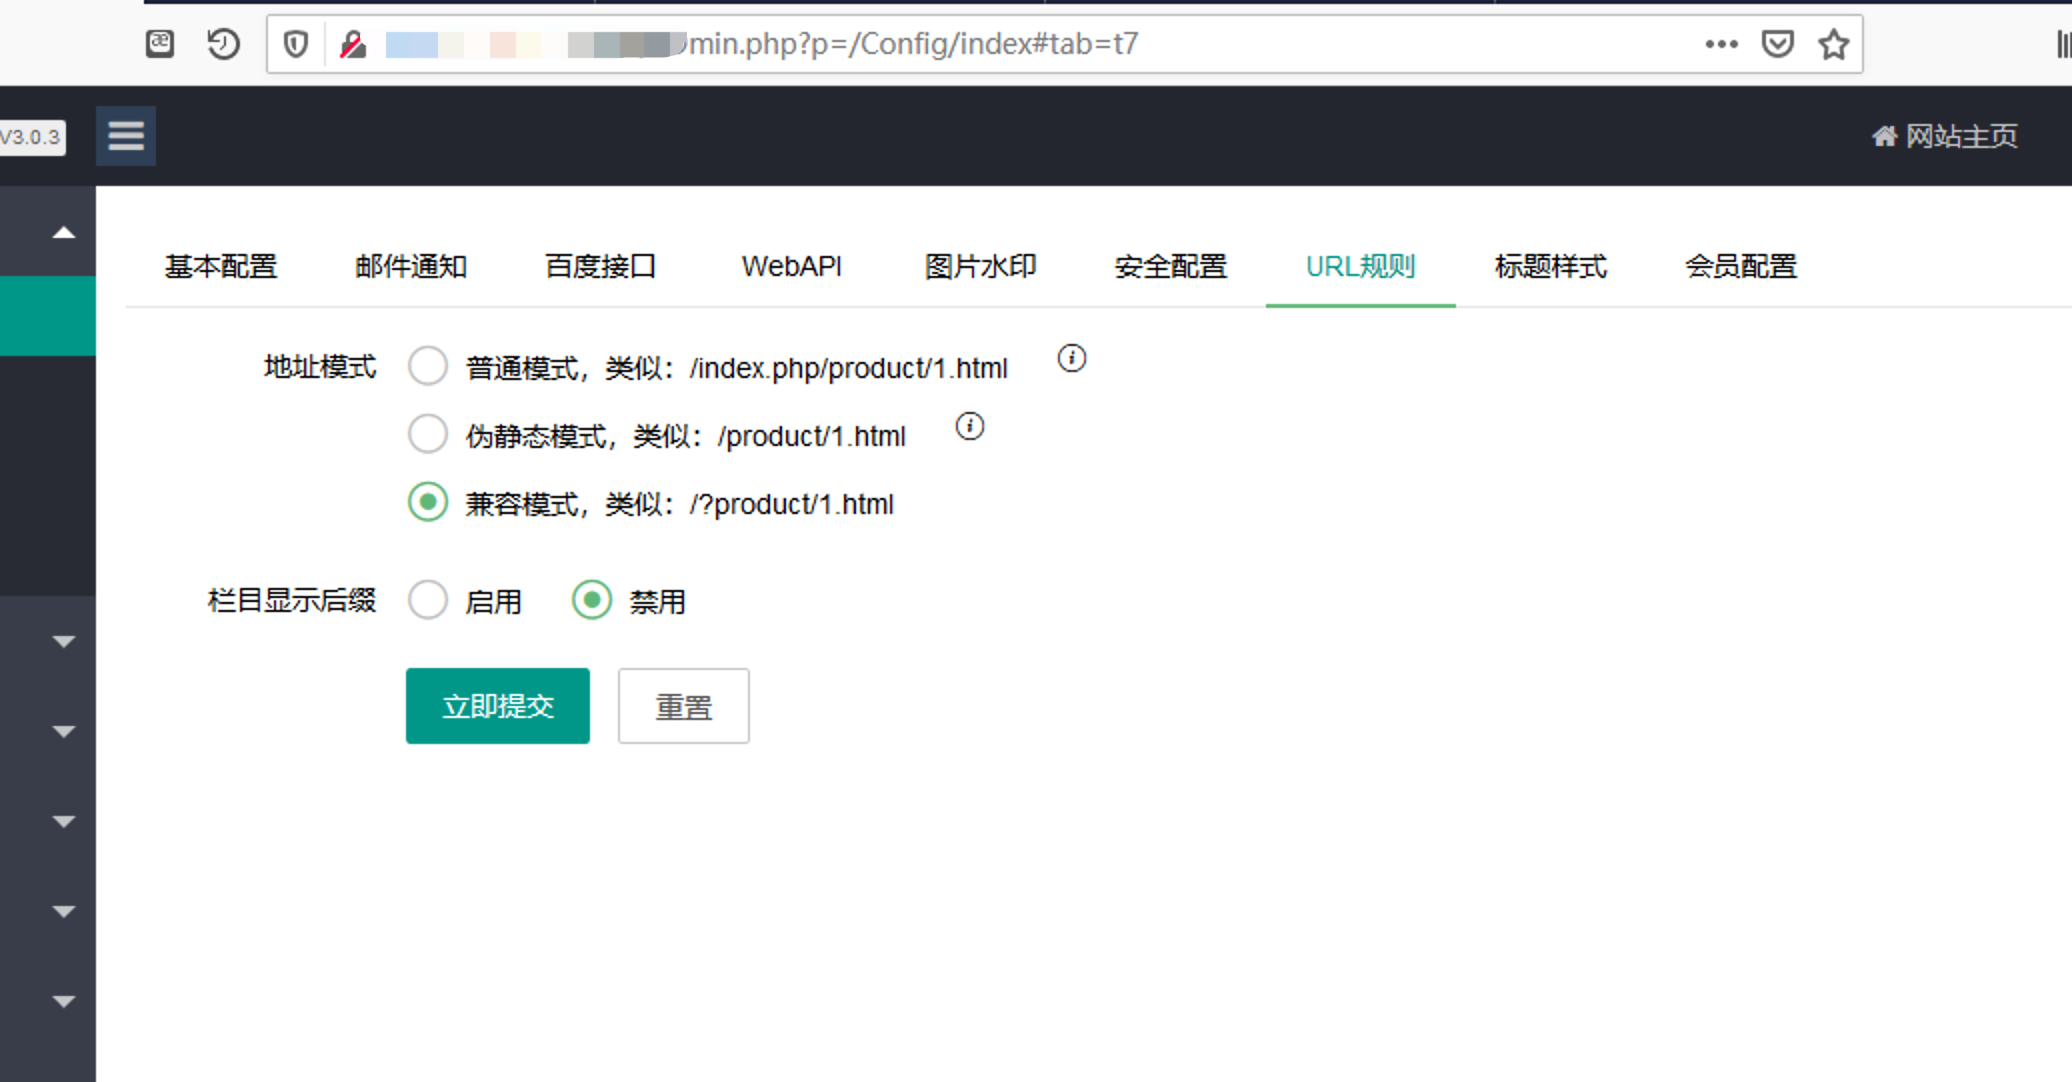Bookmark this page with star icon
The height and width of the screenshot is (1082, 2072).
[1833, 44]
